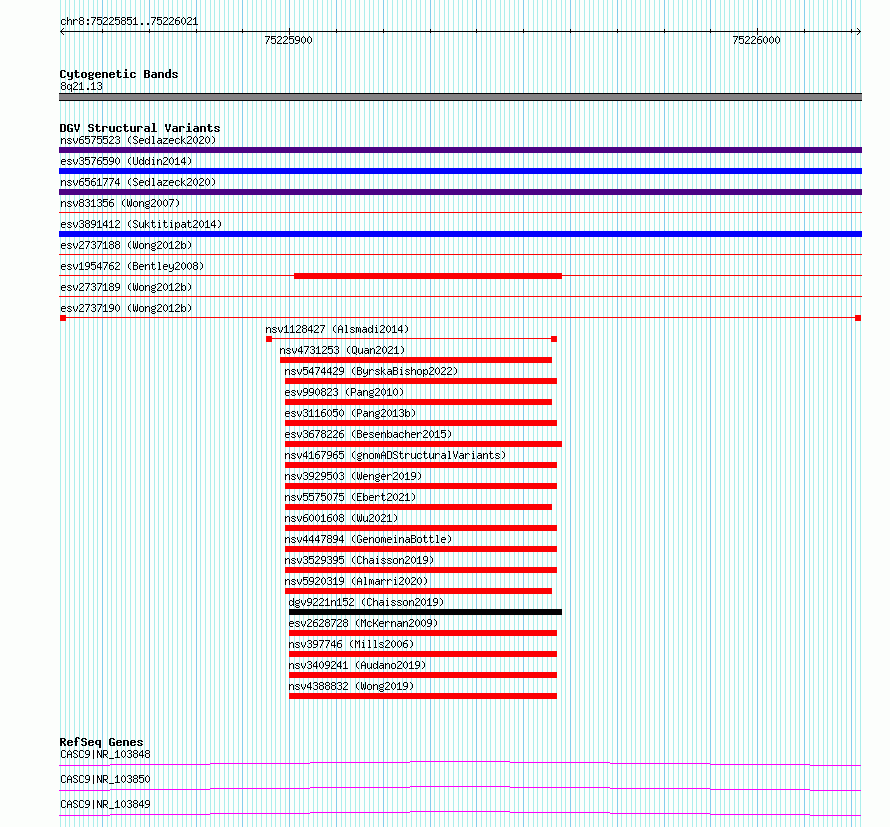This screenshot has height=827, width=890.
Task: Select nsv397746 (Mills2006) label
Action: pyautogui.click(x=351, y=644)
